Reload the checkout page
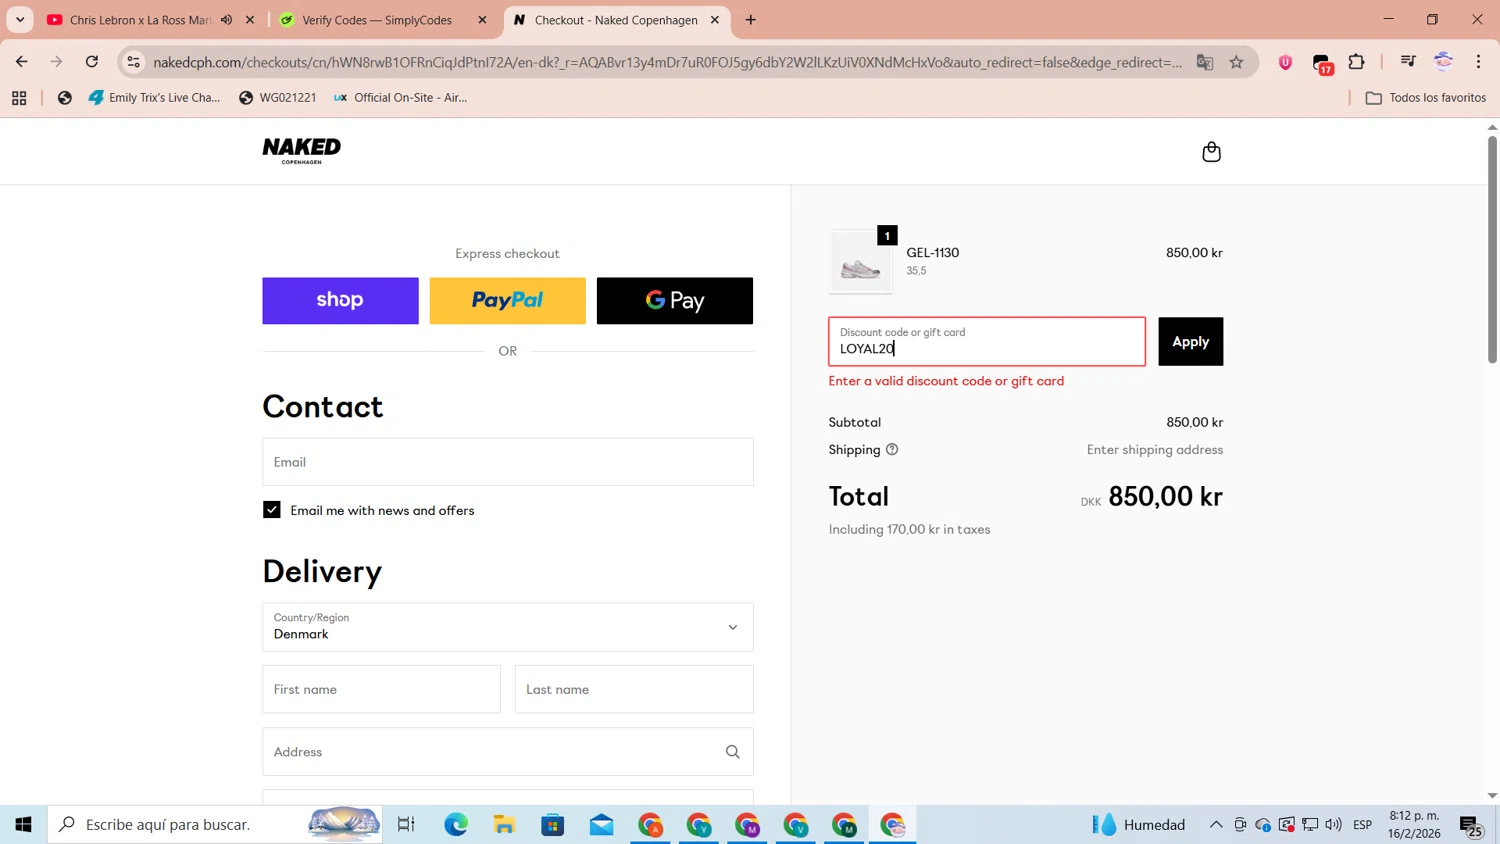 tap(92, 62)
